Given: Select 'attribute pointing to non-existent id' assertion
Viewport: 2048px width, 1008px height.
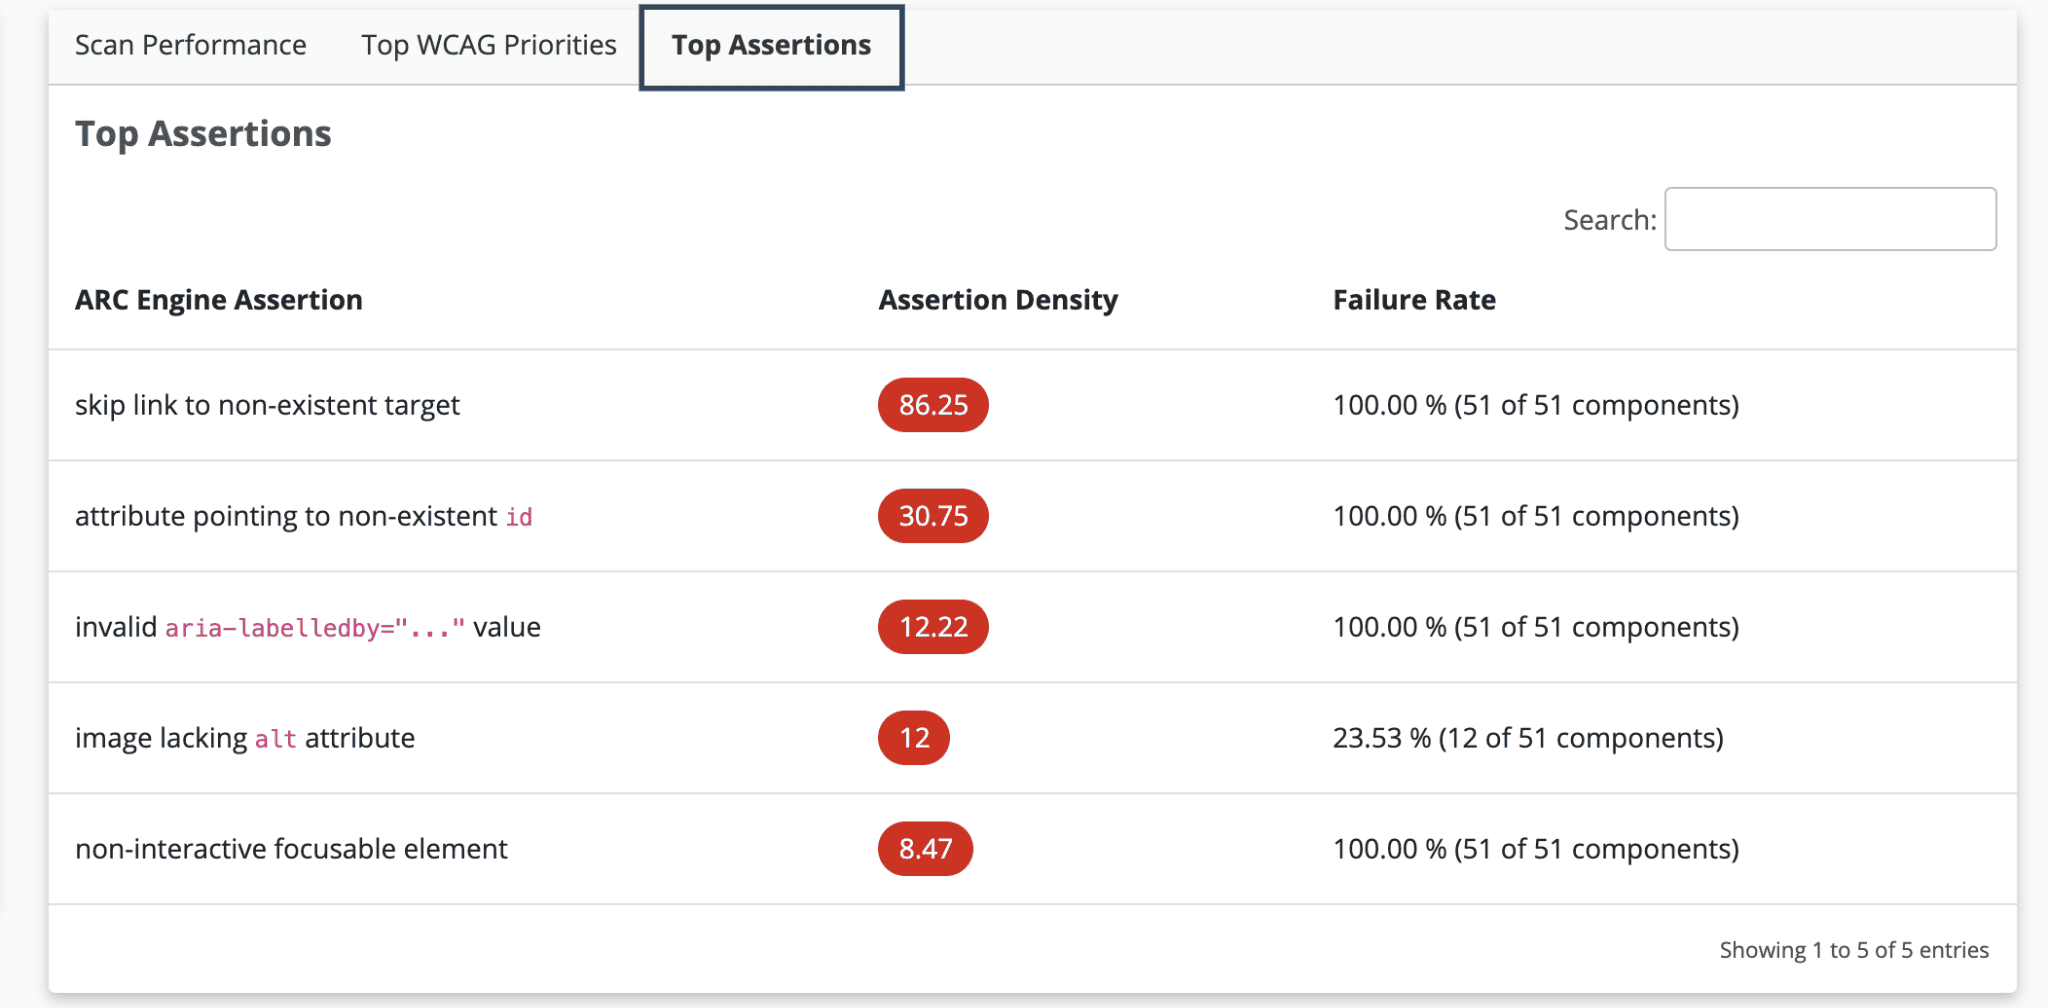Looking at the screenshot, I should pos(303,516).
